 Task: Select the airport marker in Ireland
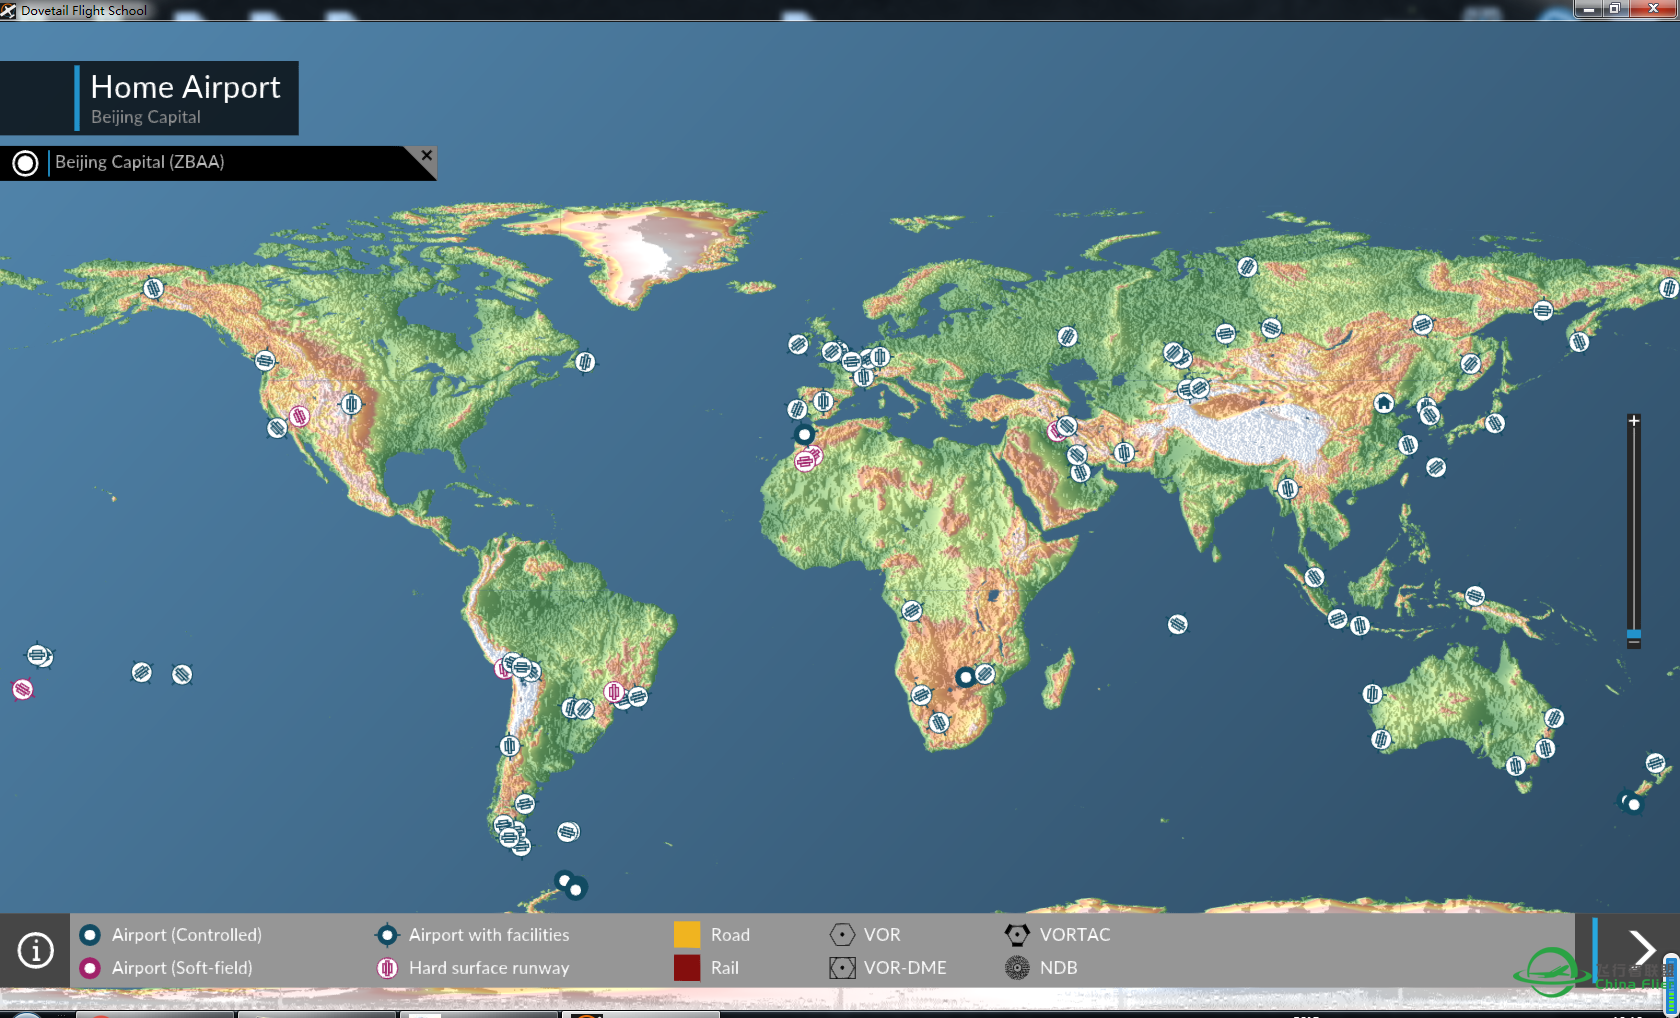click(798, 344)
